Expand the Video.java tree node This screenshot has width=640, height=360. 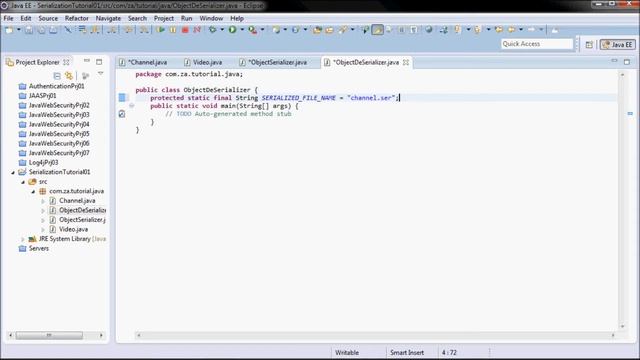coord(43,230)
